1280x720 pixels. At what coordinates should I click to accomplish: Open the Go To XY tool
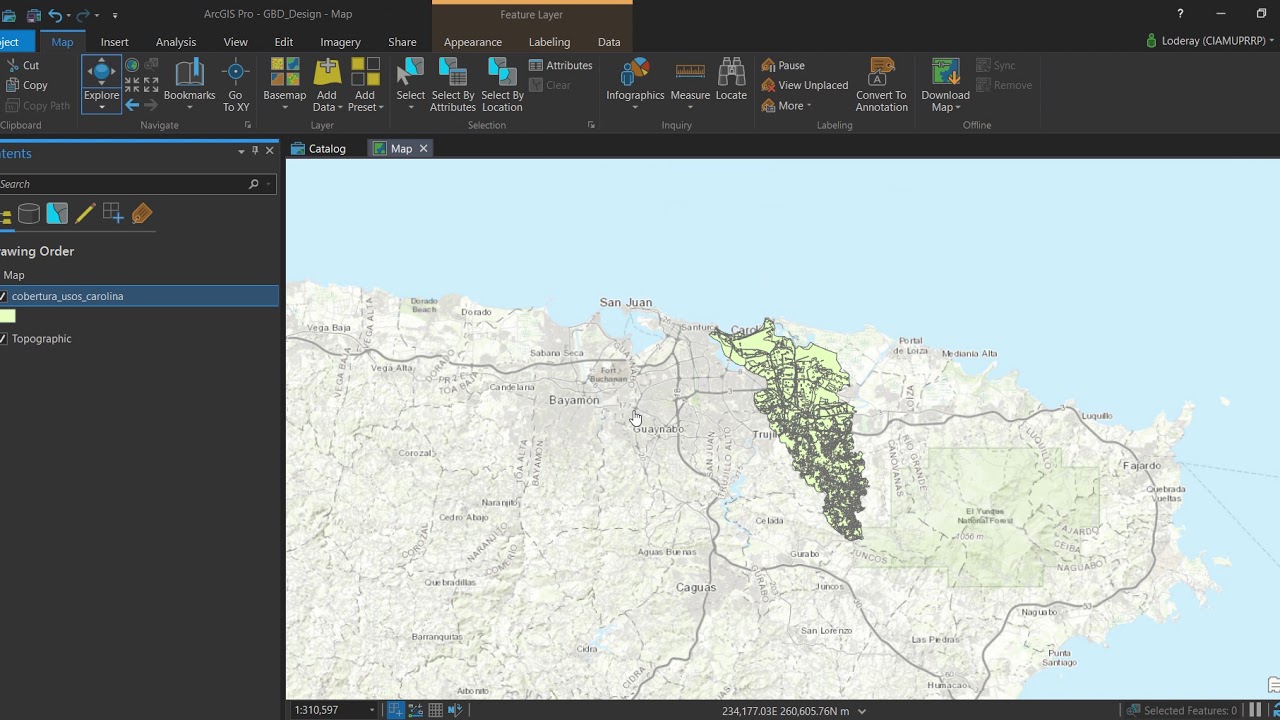click(x=236, y=84)
